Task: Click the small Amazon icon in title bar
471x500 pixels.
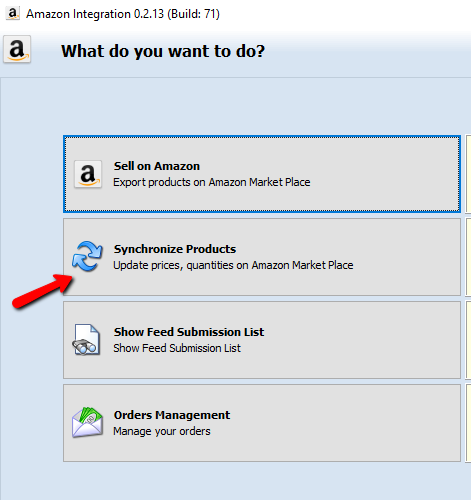Action: (12, 14)
